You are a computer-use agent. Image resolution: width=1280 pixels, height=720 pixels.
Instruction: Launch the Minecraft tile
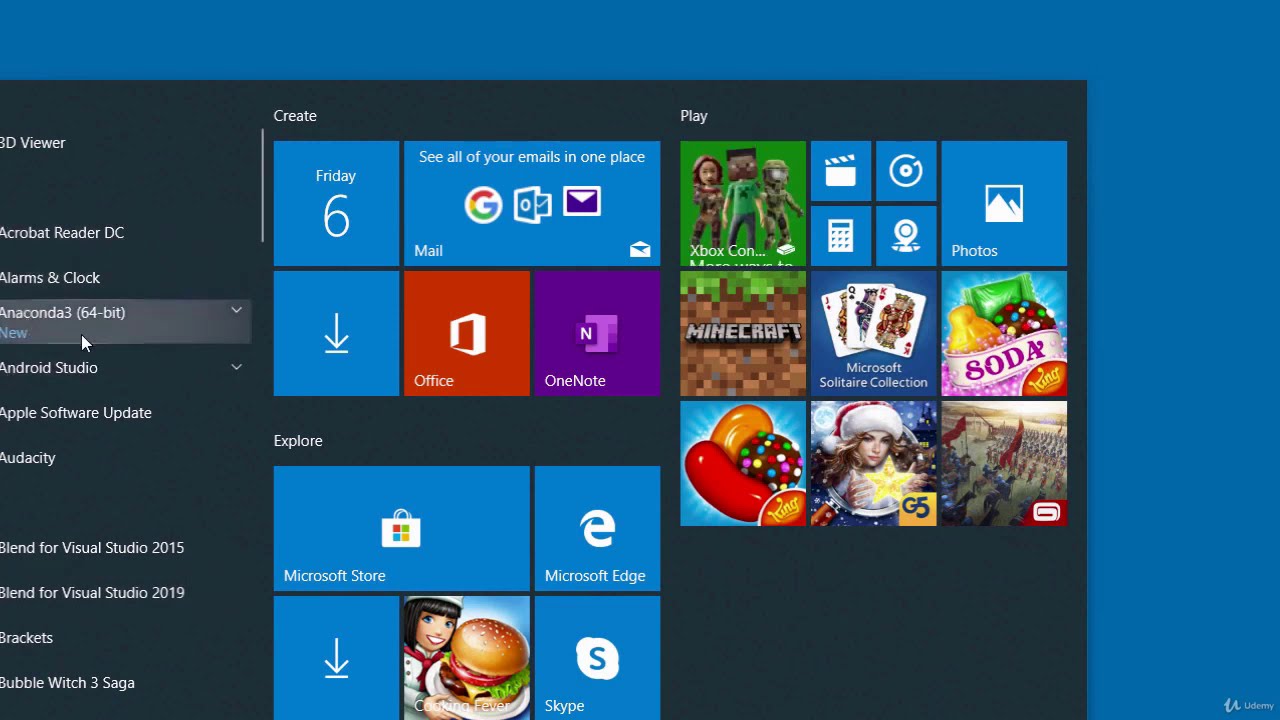743,333
